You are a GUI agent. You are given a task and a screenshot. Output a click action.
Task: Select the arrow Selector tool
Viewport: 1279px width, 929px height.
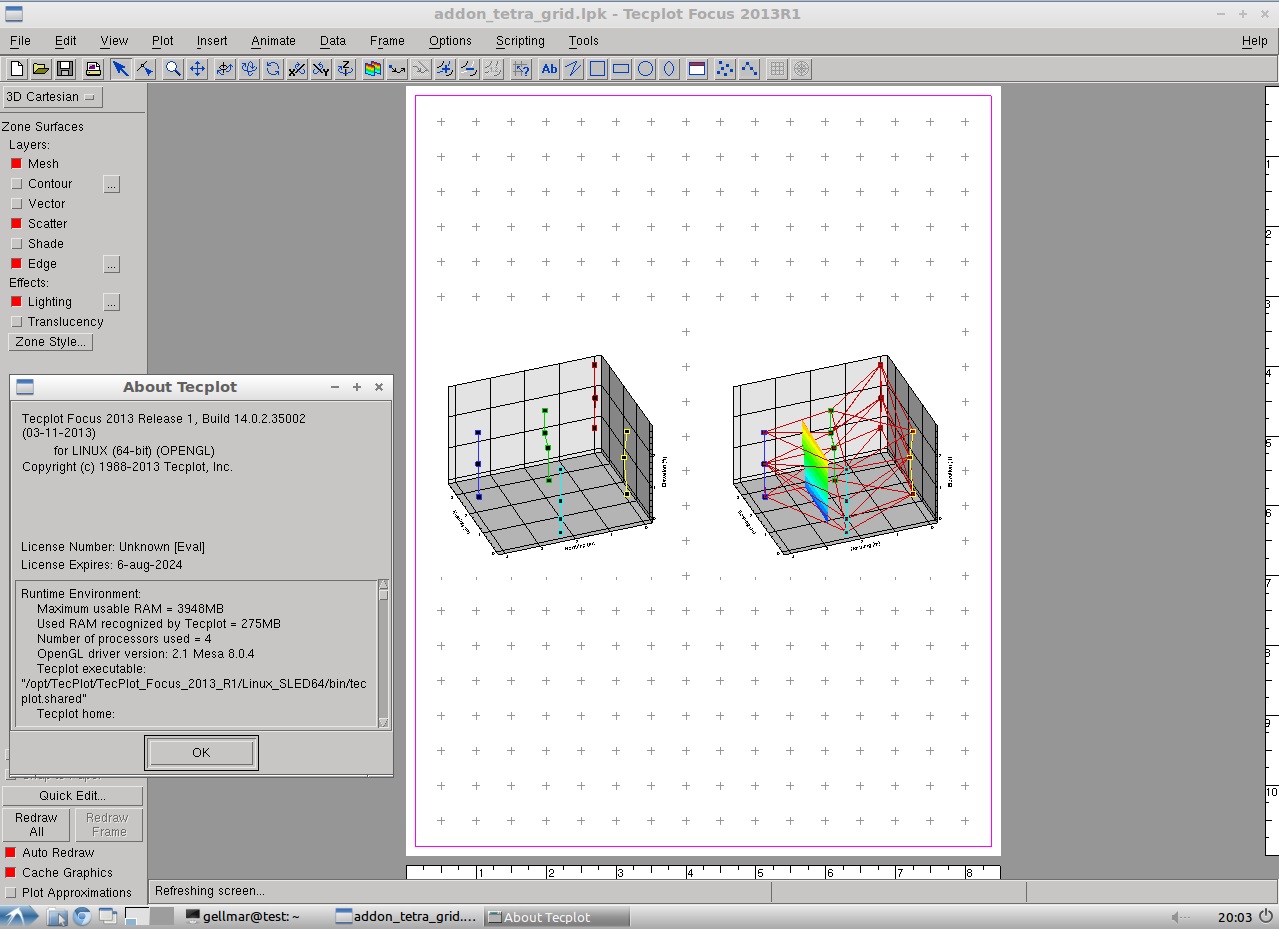[121, 69]
